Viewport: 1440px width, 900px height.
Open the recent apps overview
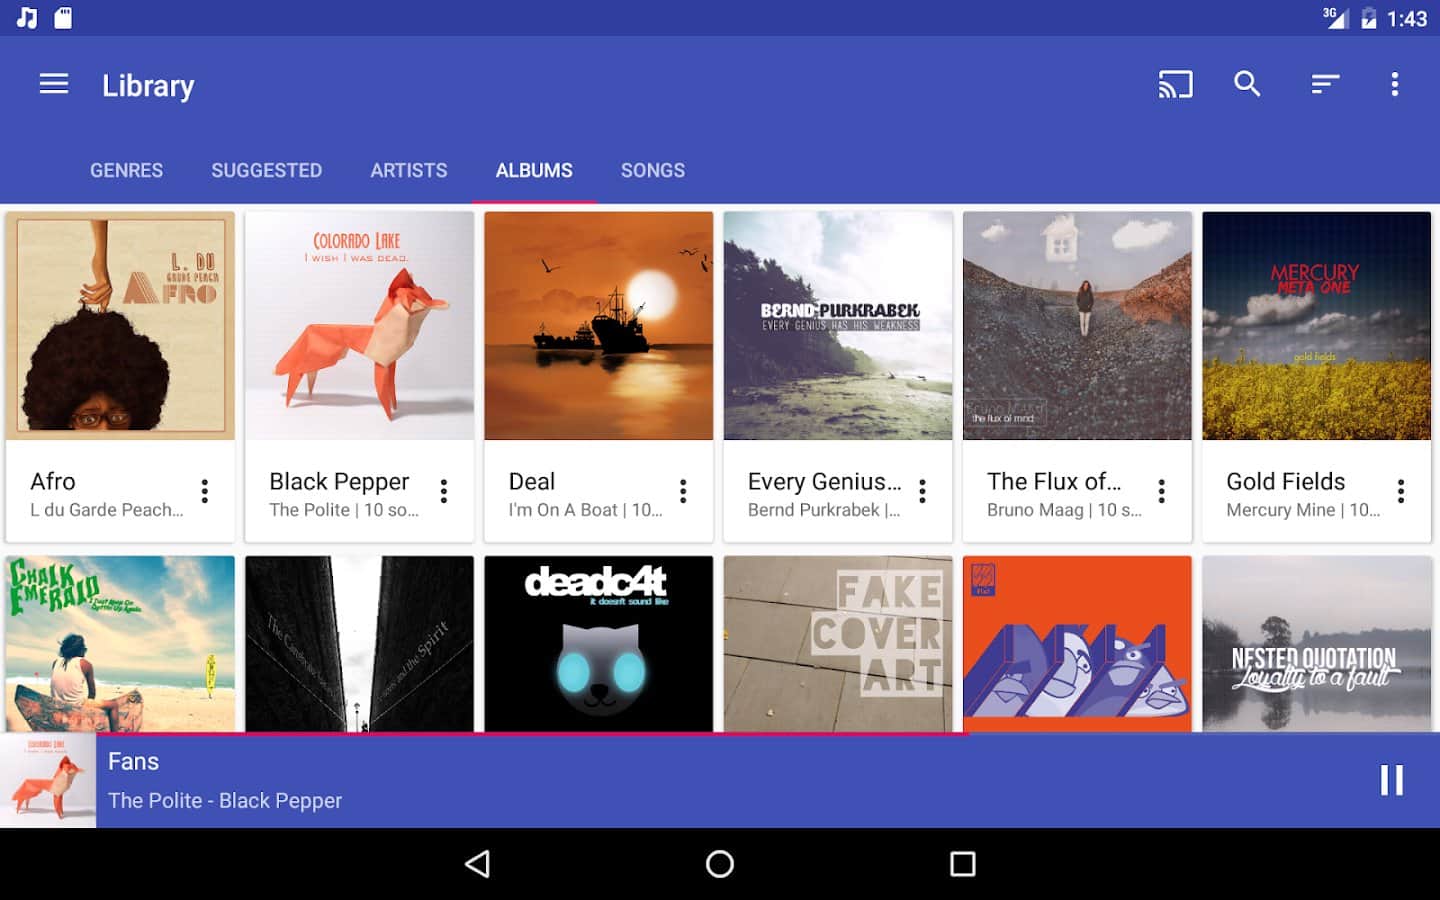point(962,864)
